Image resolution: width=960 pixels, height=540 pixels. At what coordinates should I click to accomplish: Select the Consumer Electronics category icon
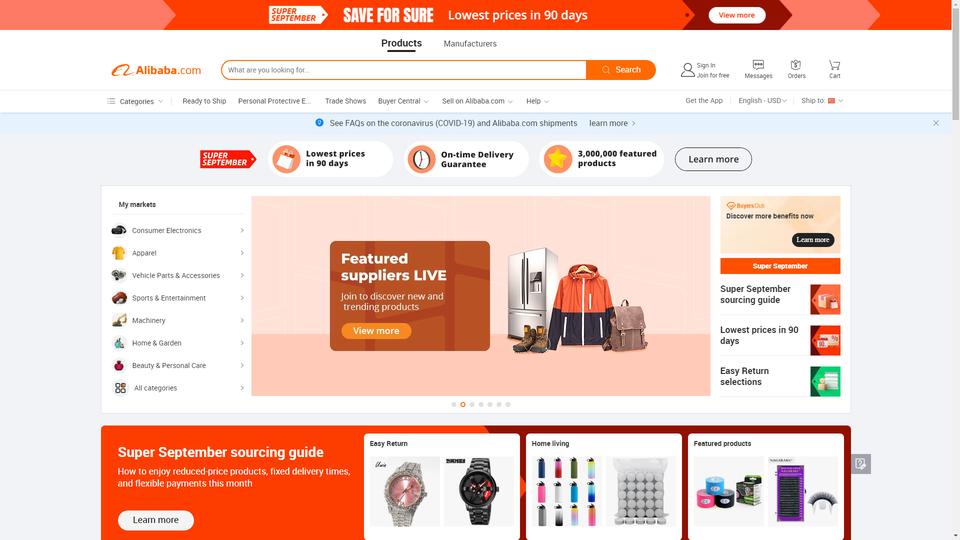(x=119, y=230)
